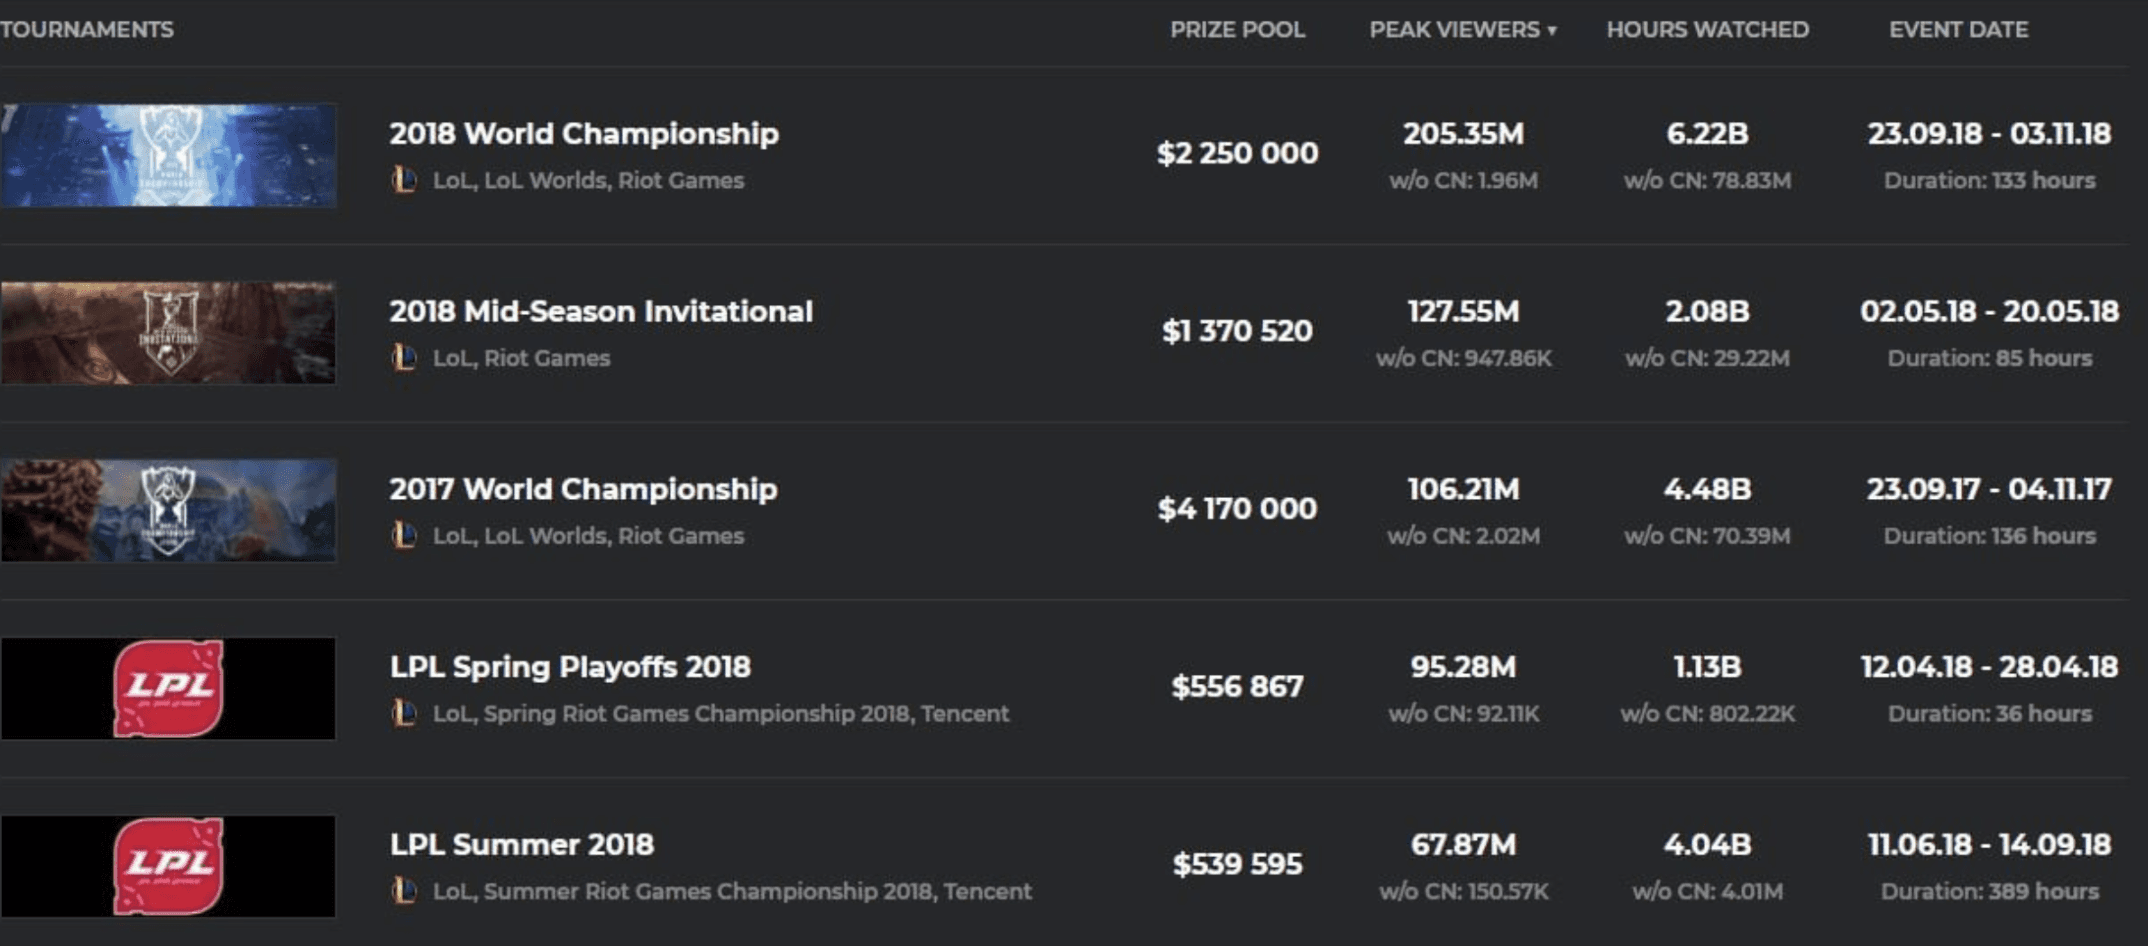The height and width of the screenshot is (946, 2148).
Task: Click LoL icon under 2018 Mid-Season Invitational
Action: tap(404, 358)
